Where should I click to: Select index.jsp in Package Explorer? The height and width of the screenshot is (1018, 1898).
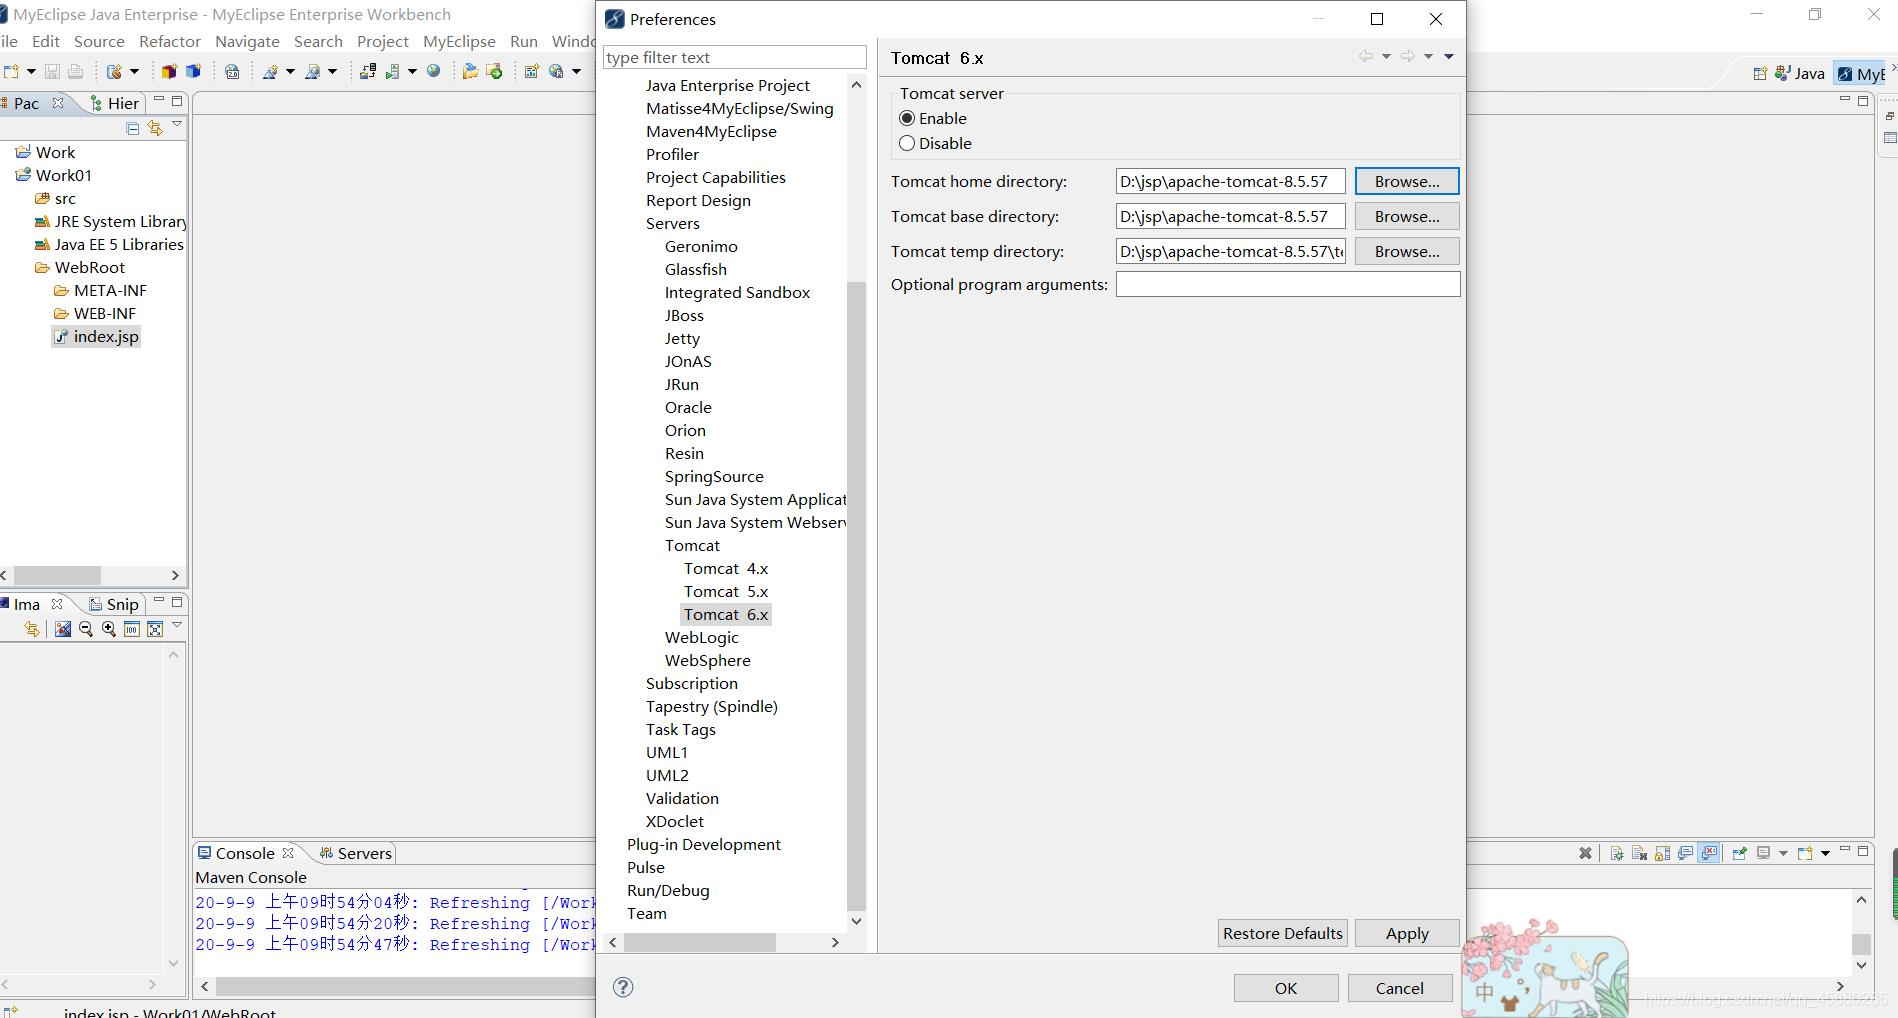click(97, 336)
